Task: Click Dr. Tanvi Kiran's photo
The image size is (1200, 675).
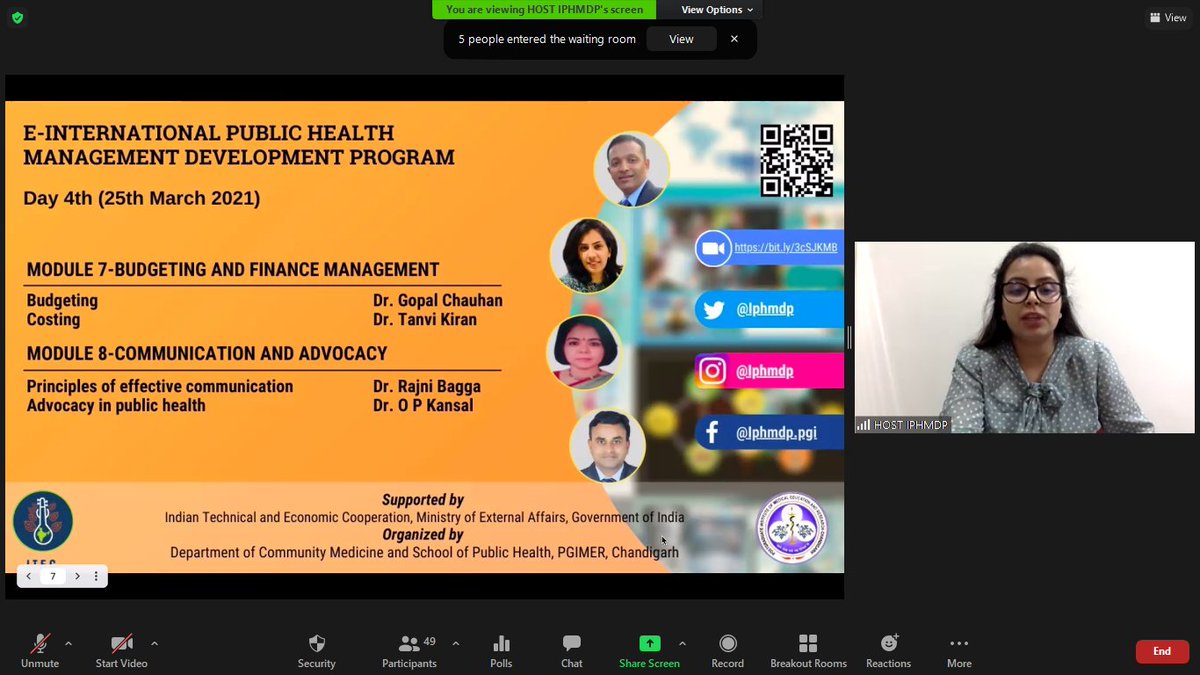Action: (587, 255)
